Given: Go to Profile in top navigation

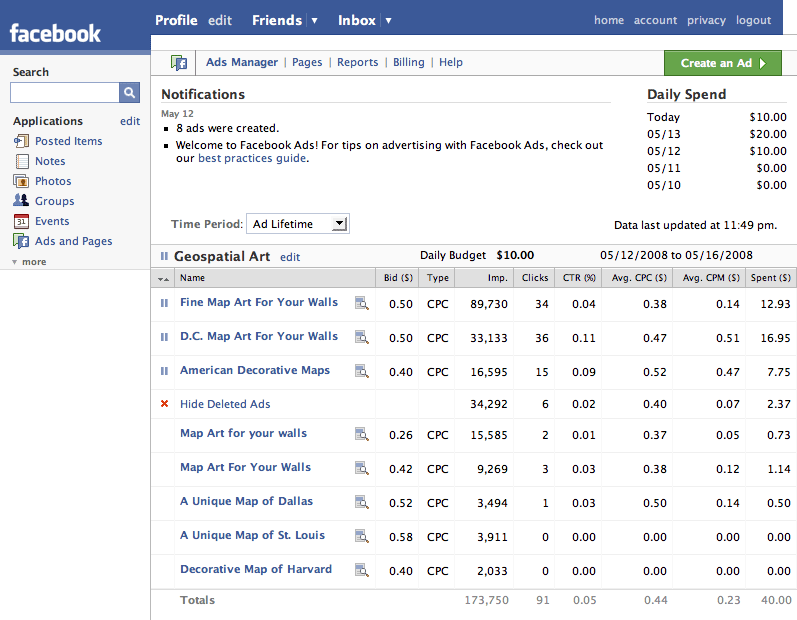Looking at the screenshot, I should 176,20.
